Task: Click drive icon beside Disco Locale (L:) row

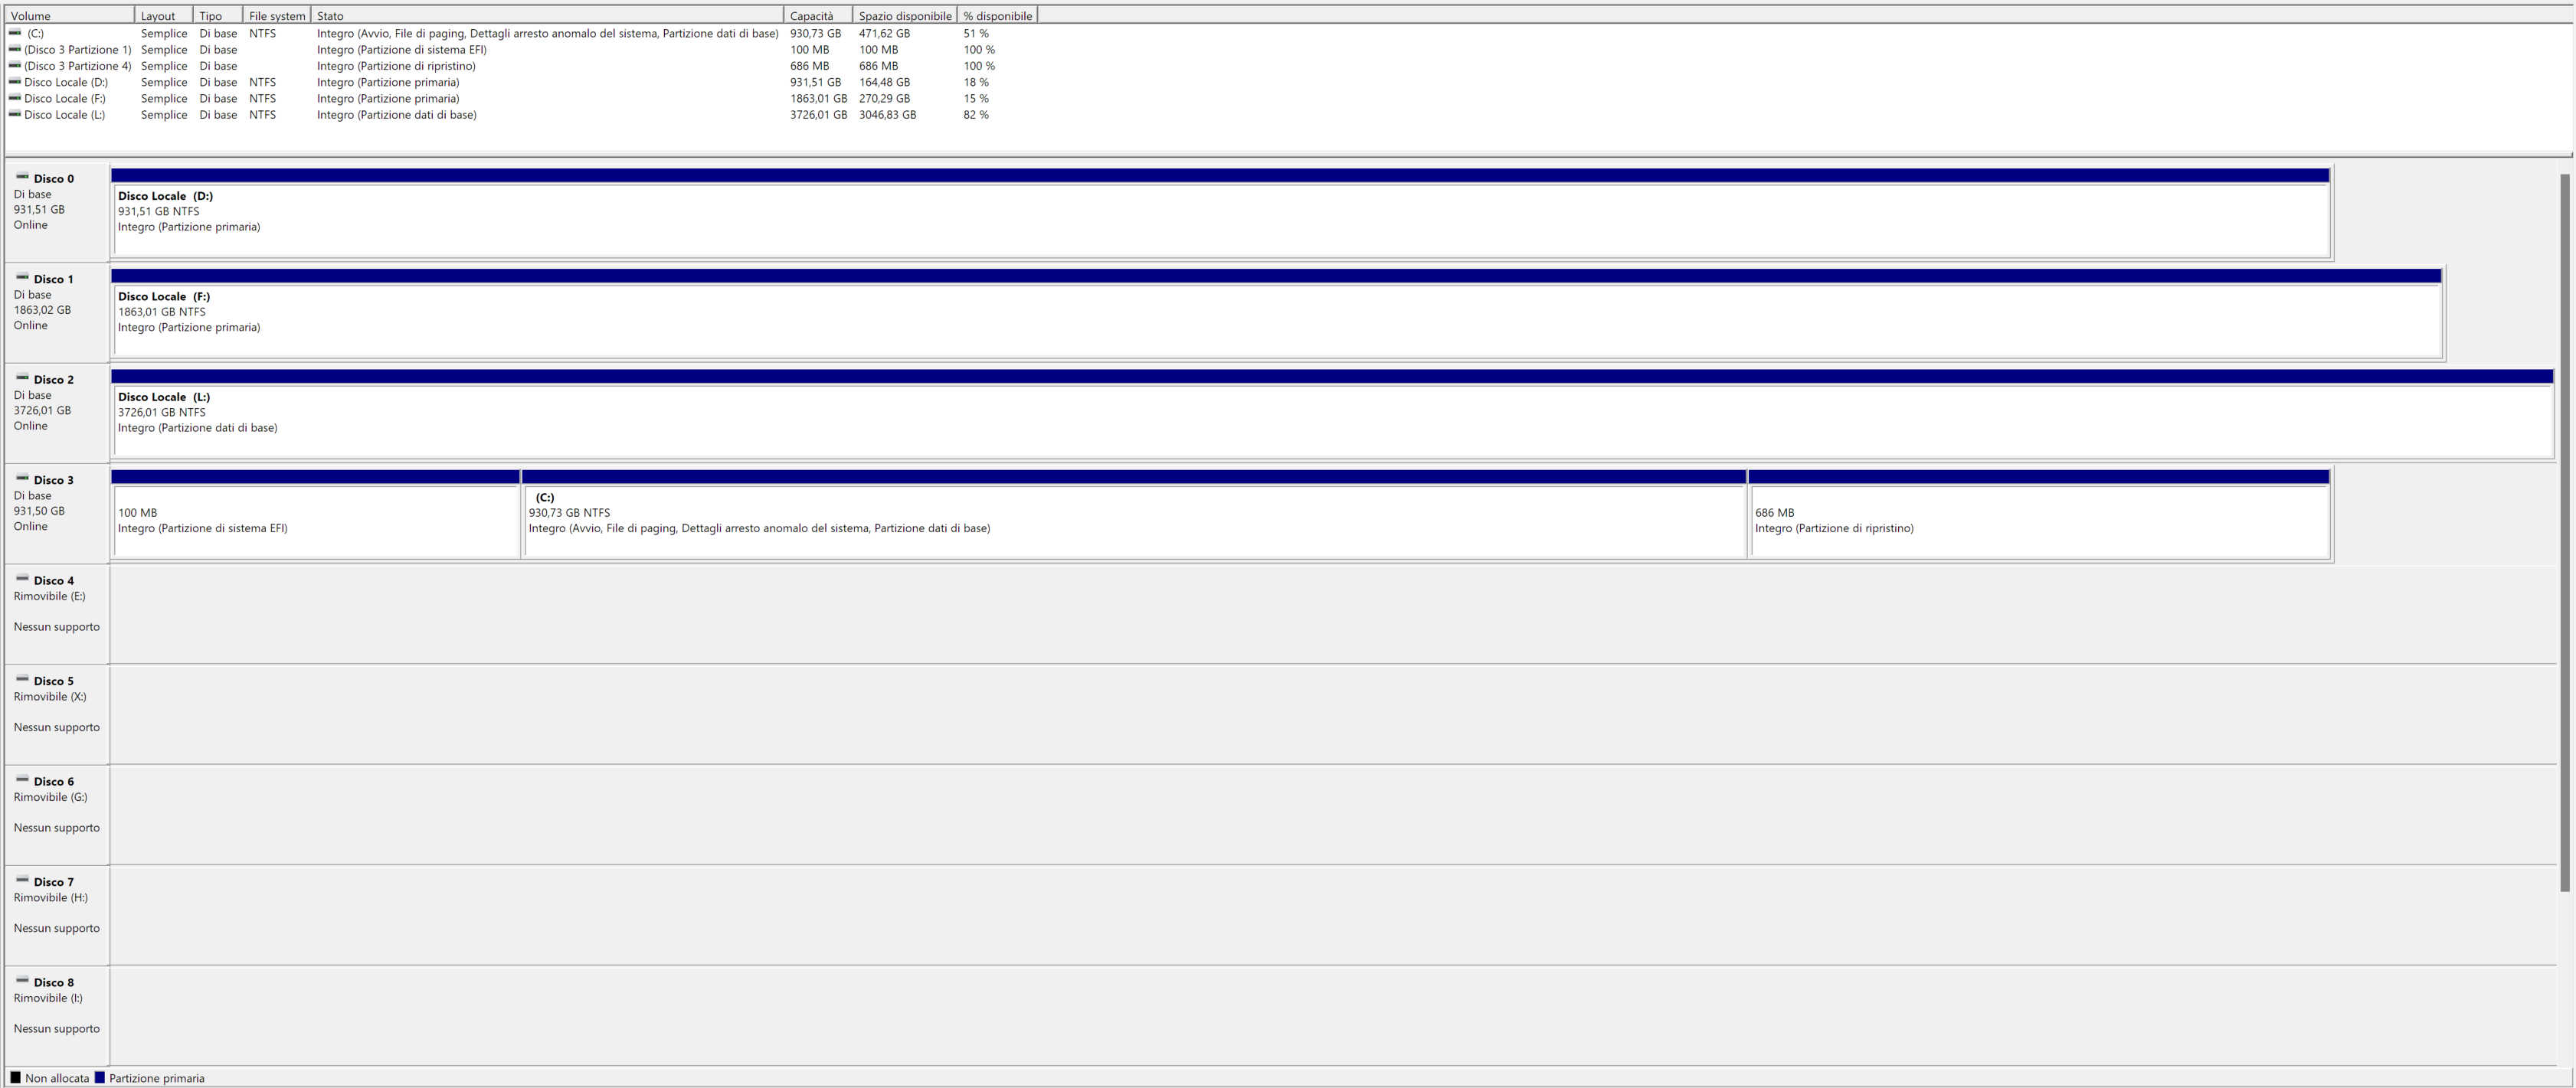Action: pos(15,114)
